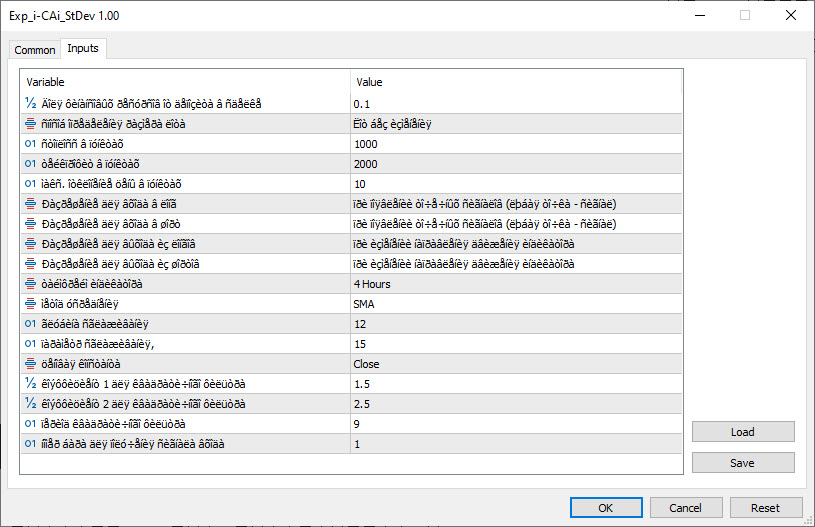Click the Reset button
The width and height of the screenshot is (815, 527).
tap(766, 508)
